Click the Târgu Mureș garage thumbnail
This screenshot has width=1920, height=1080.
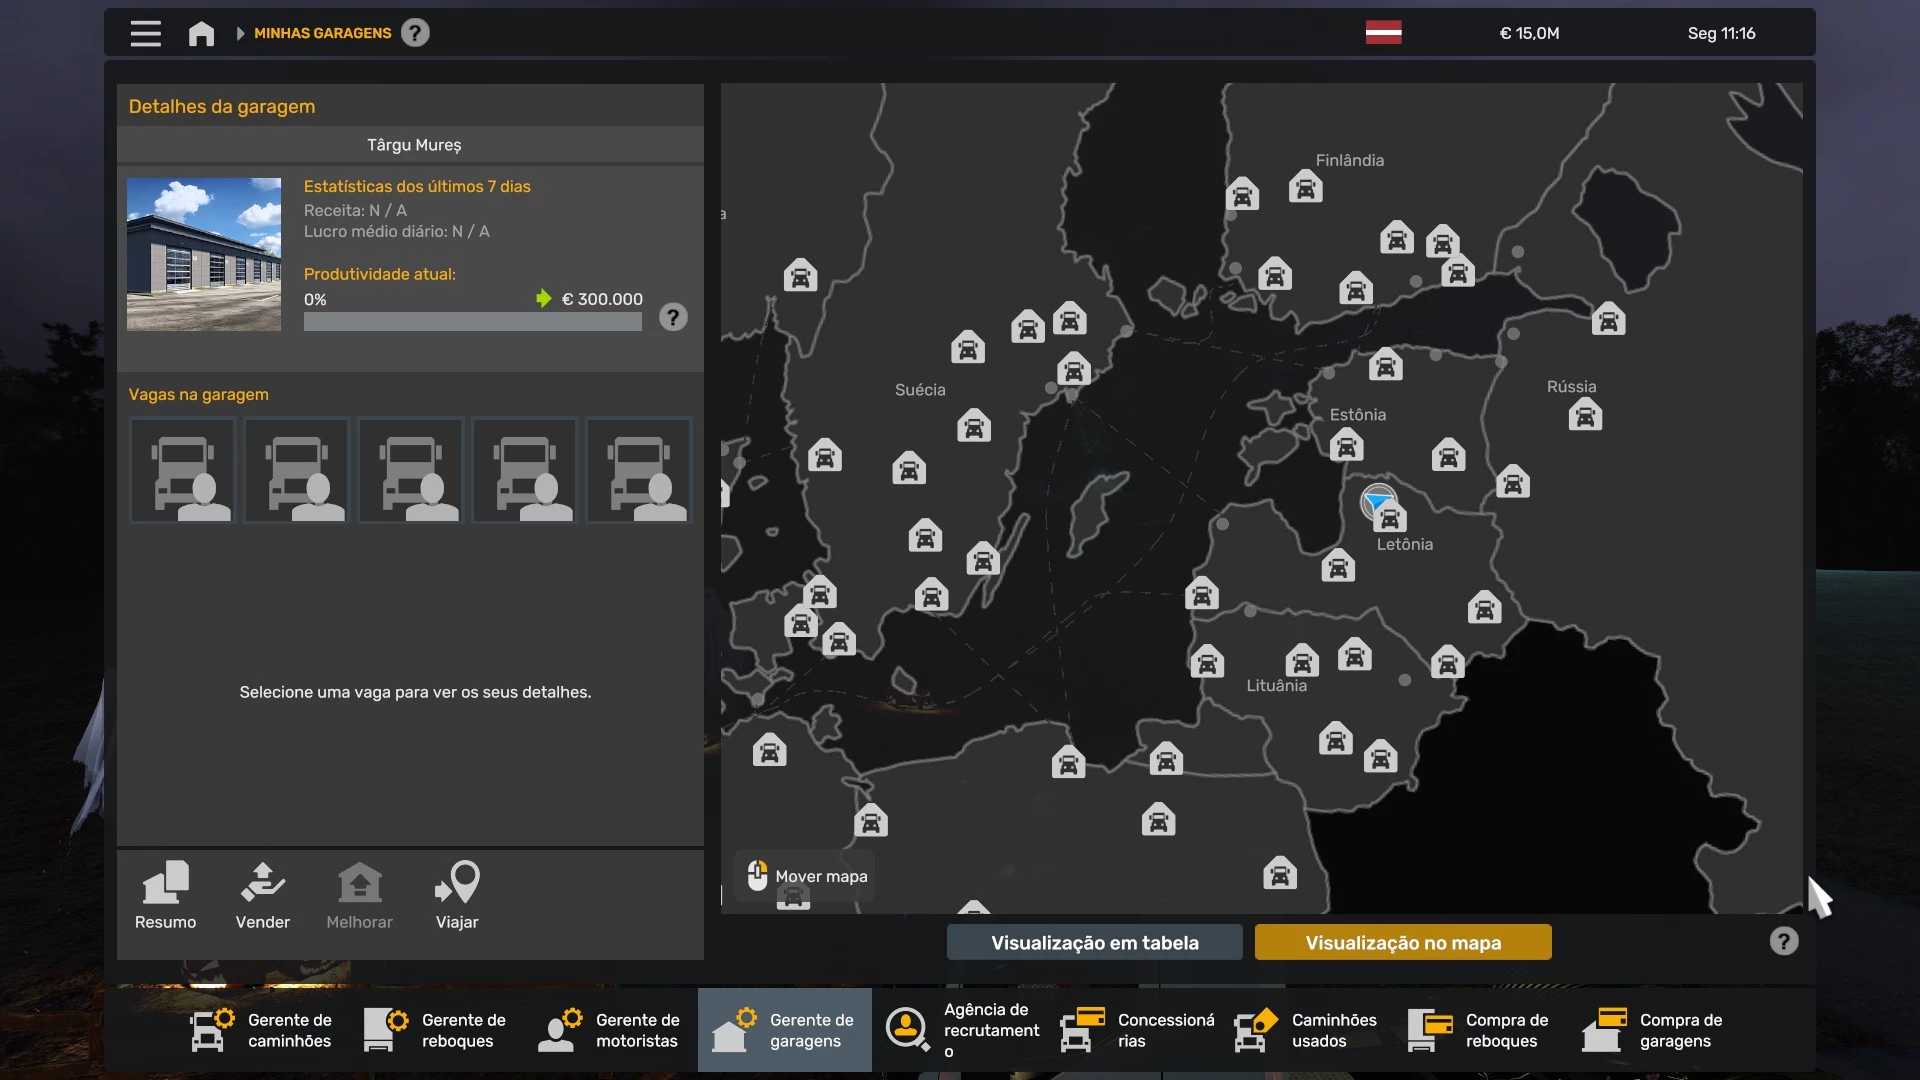204,254
